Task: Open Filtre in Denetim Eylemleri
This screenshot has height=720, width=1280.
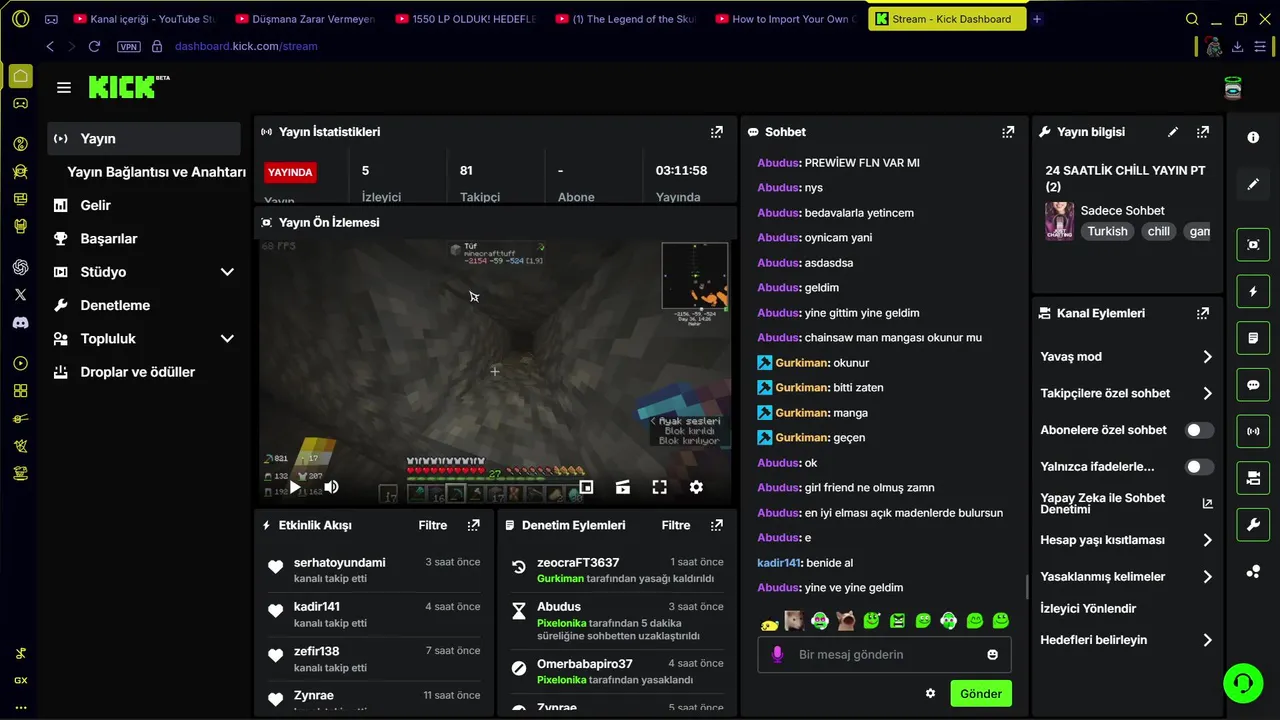Action: click(x=676, y=525)
